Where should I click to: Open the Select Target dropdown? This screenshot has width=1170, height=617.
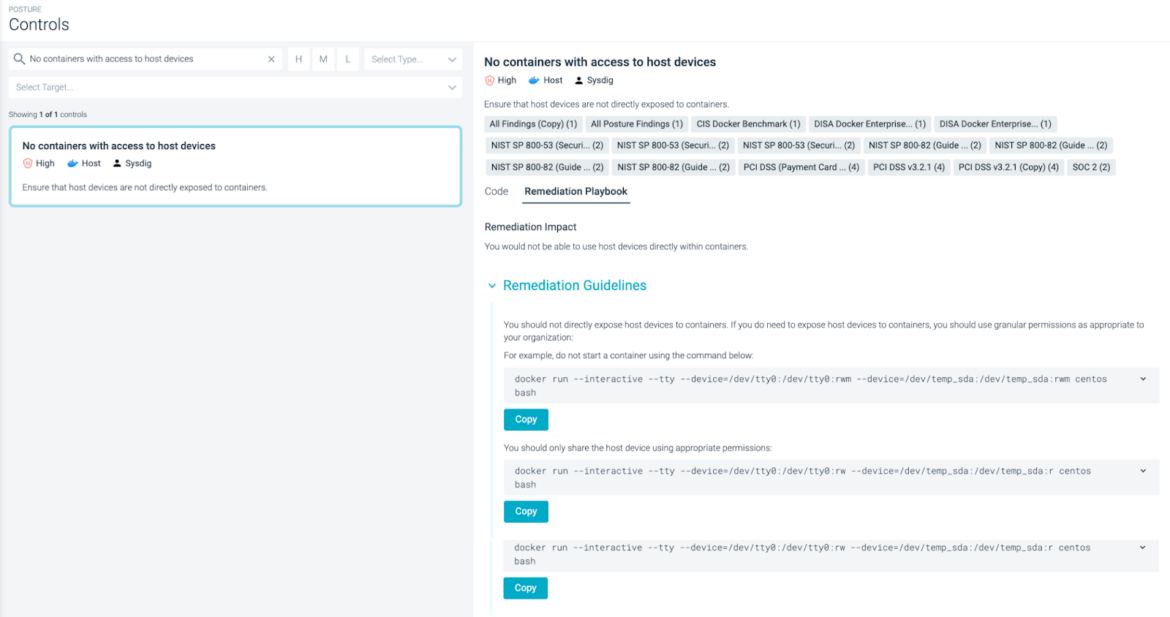click(237, 87)
